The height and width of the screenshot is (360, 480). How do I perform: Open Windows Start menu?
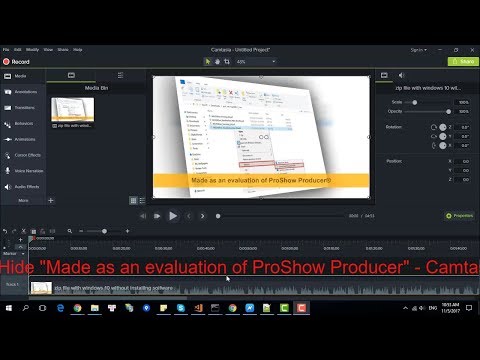[9, 308]
